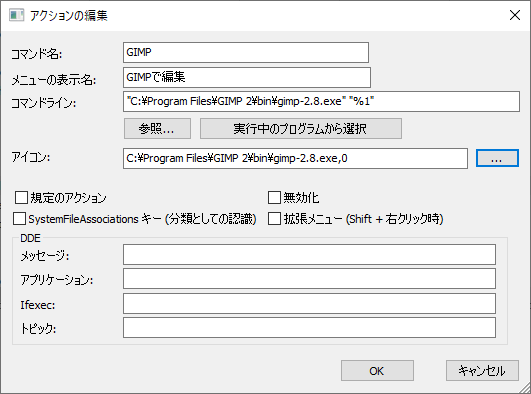
Task: Click the メッセージ: label text
Action: (45, 256)
